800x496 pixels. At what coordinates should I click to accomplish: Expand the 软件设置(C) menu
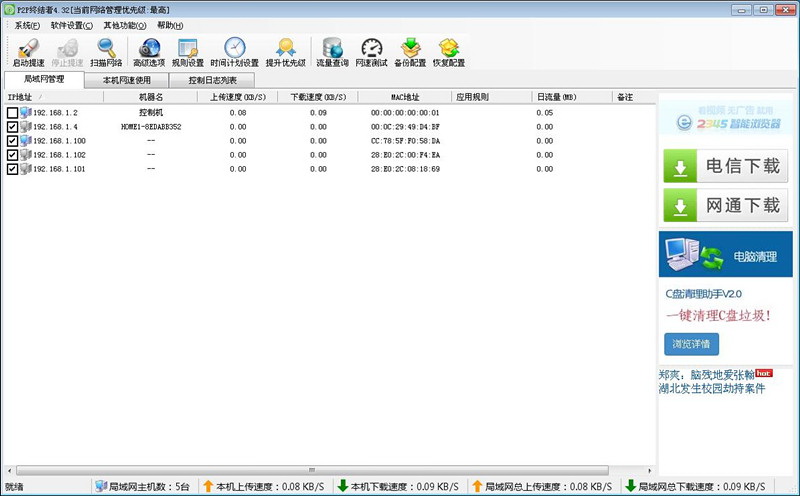[x=72, y=25]
